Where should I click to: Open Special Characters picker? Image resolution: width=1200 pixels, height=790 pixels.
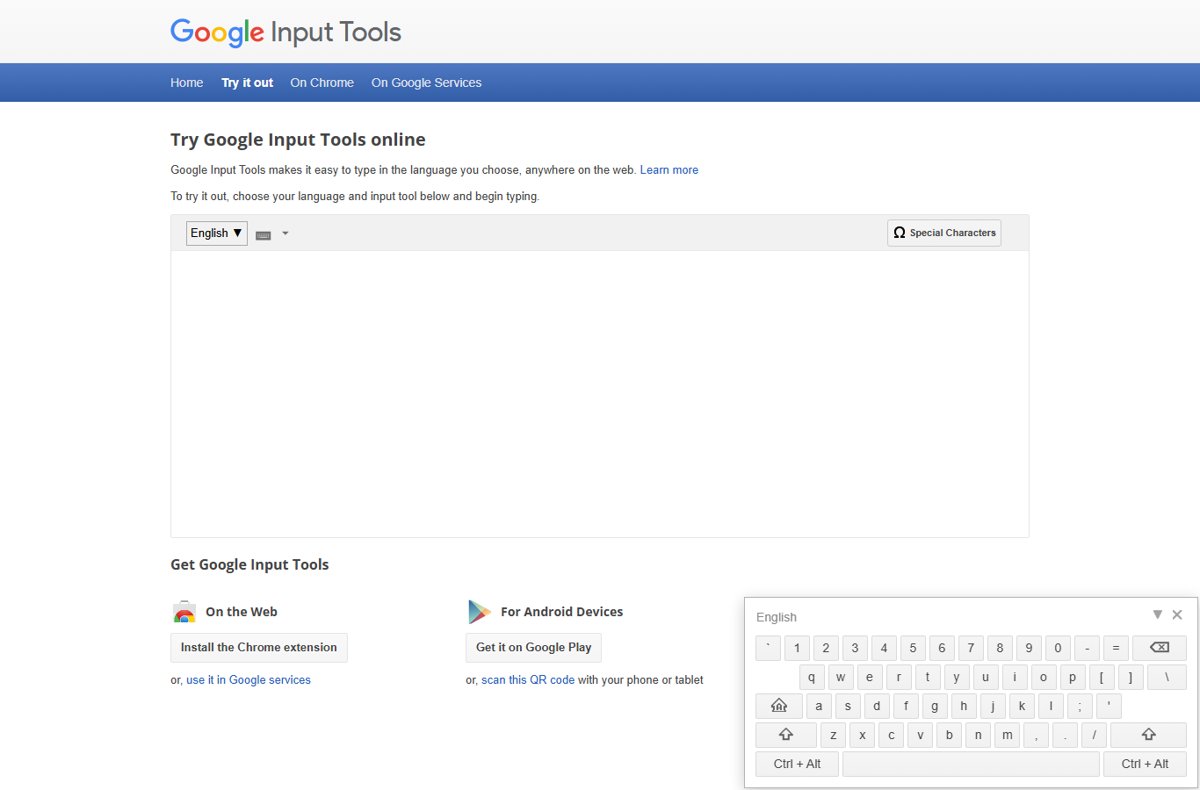[944, 233]
